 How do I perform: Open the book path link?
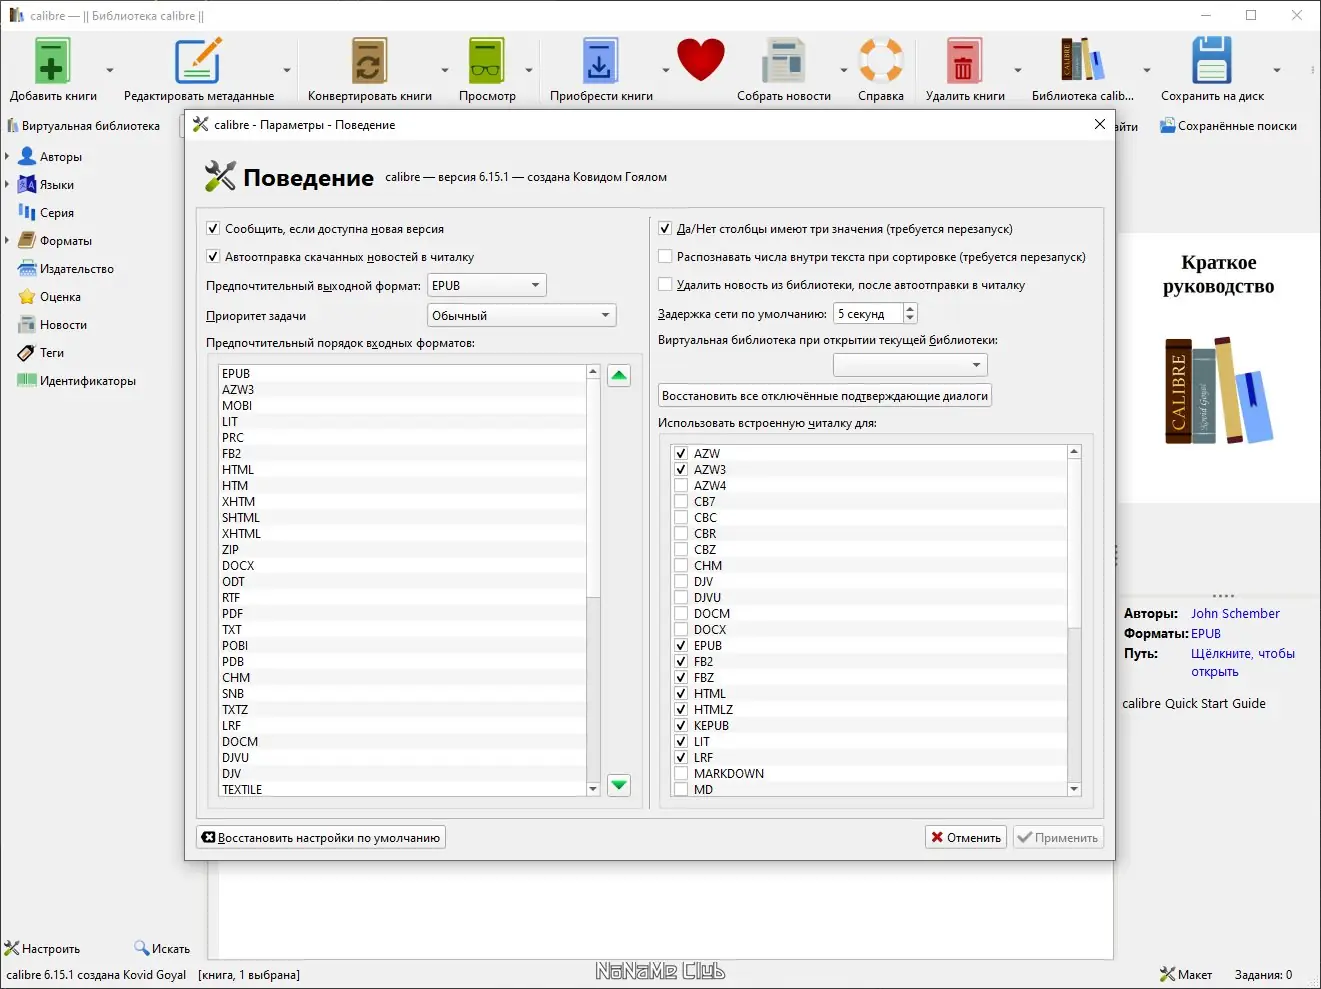pos(1243,663)
